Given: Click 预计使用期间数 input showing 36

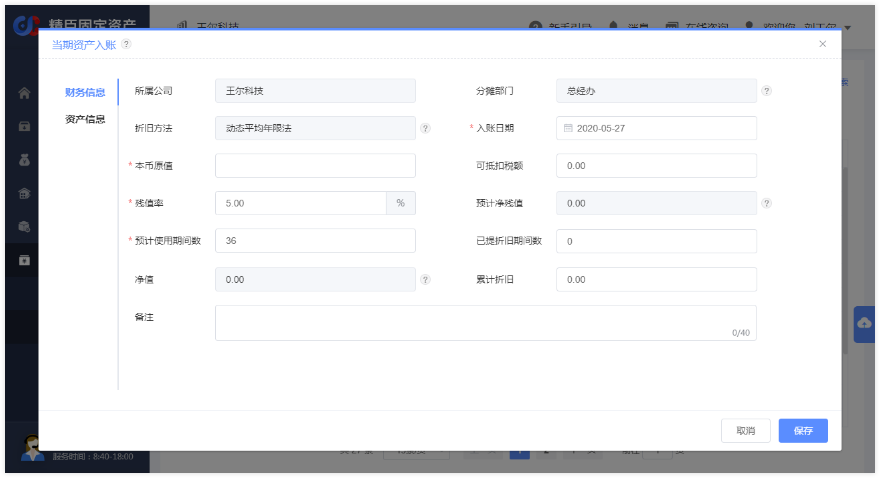Looking at the screenshot, I should [315, 241].
